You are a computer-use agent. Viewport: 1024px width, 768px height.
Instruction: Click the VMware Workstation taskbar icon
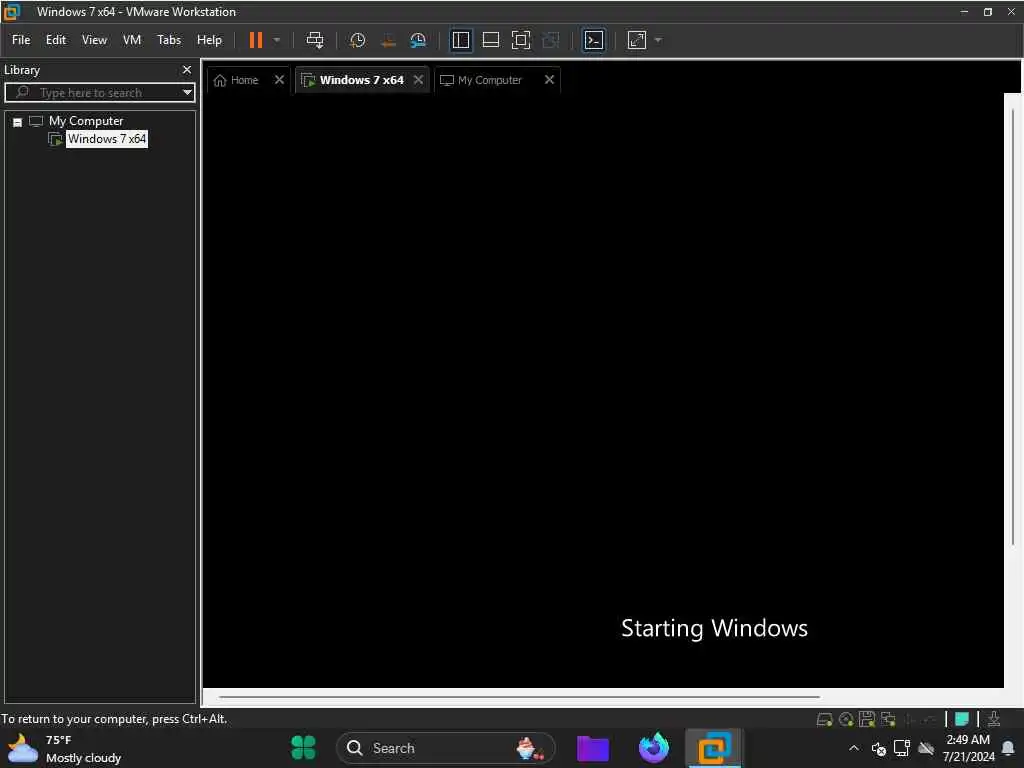click(714, 748)
